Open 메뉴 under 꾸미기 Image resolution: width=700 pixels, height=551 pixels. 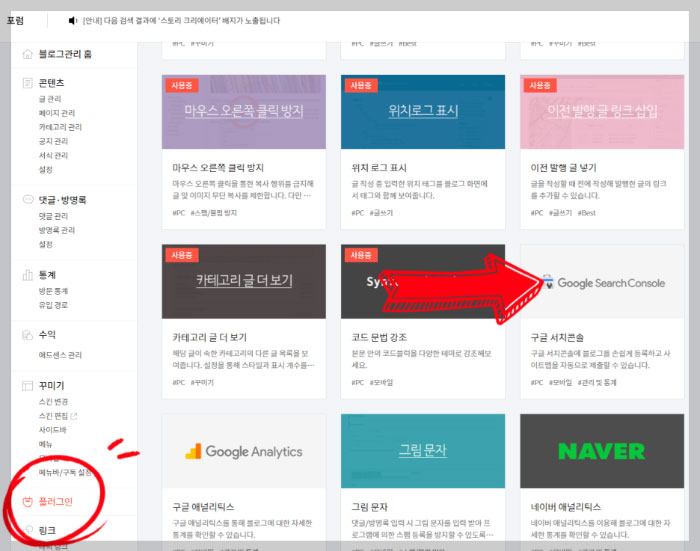[46, 444]
